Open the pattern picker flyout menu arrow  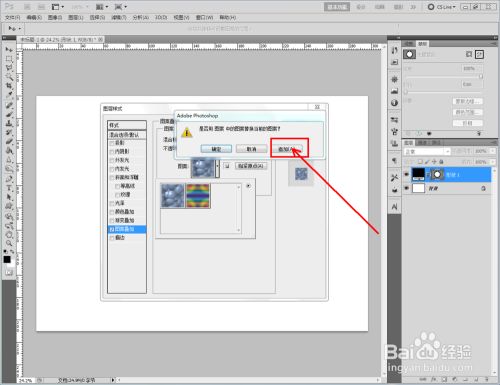coord(248,186)
